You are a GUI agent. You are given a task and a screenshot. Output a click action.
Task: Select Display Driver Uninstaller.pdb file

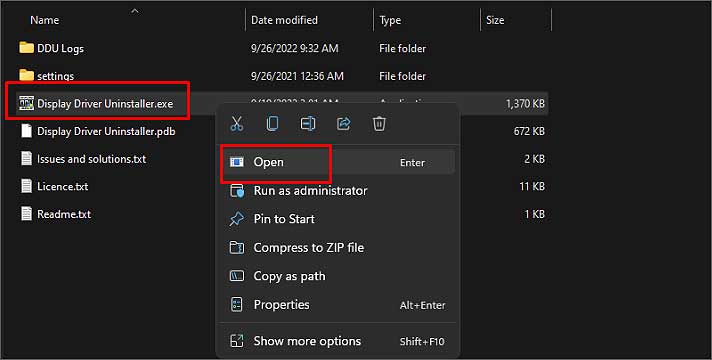click(x=106, y=131)
